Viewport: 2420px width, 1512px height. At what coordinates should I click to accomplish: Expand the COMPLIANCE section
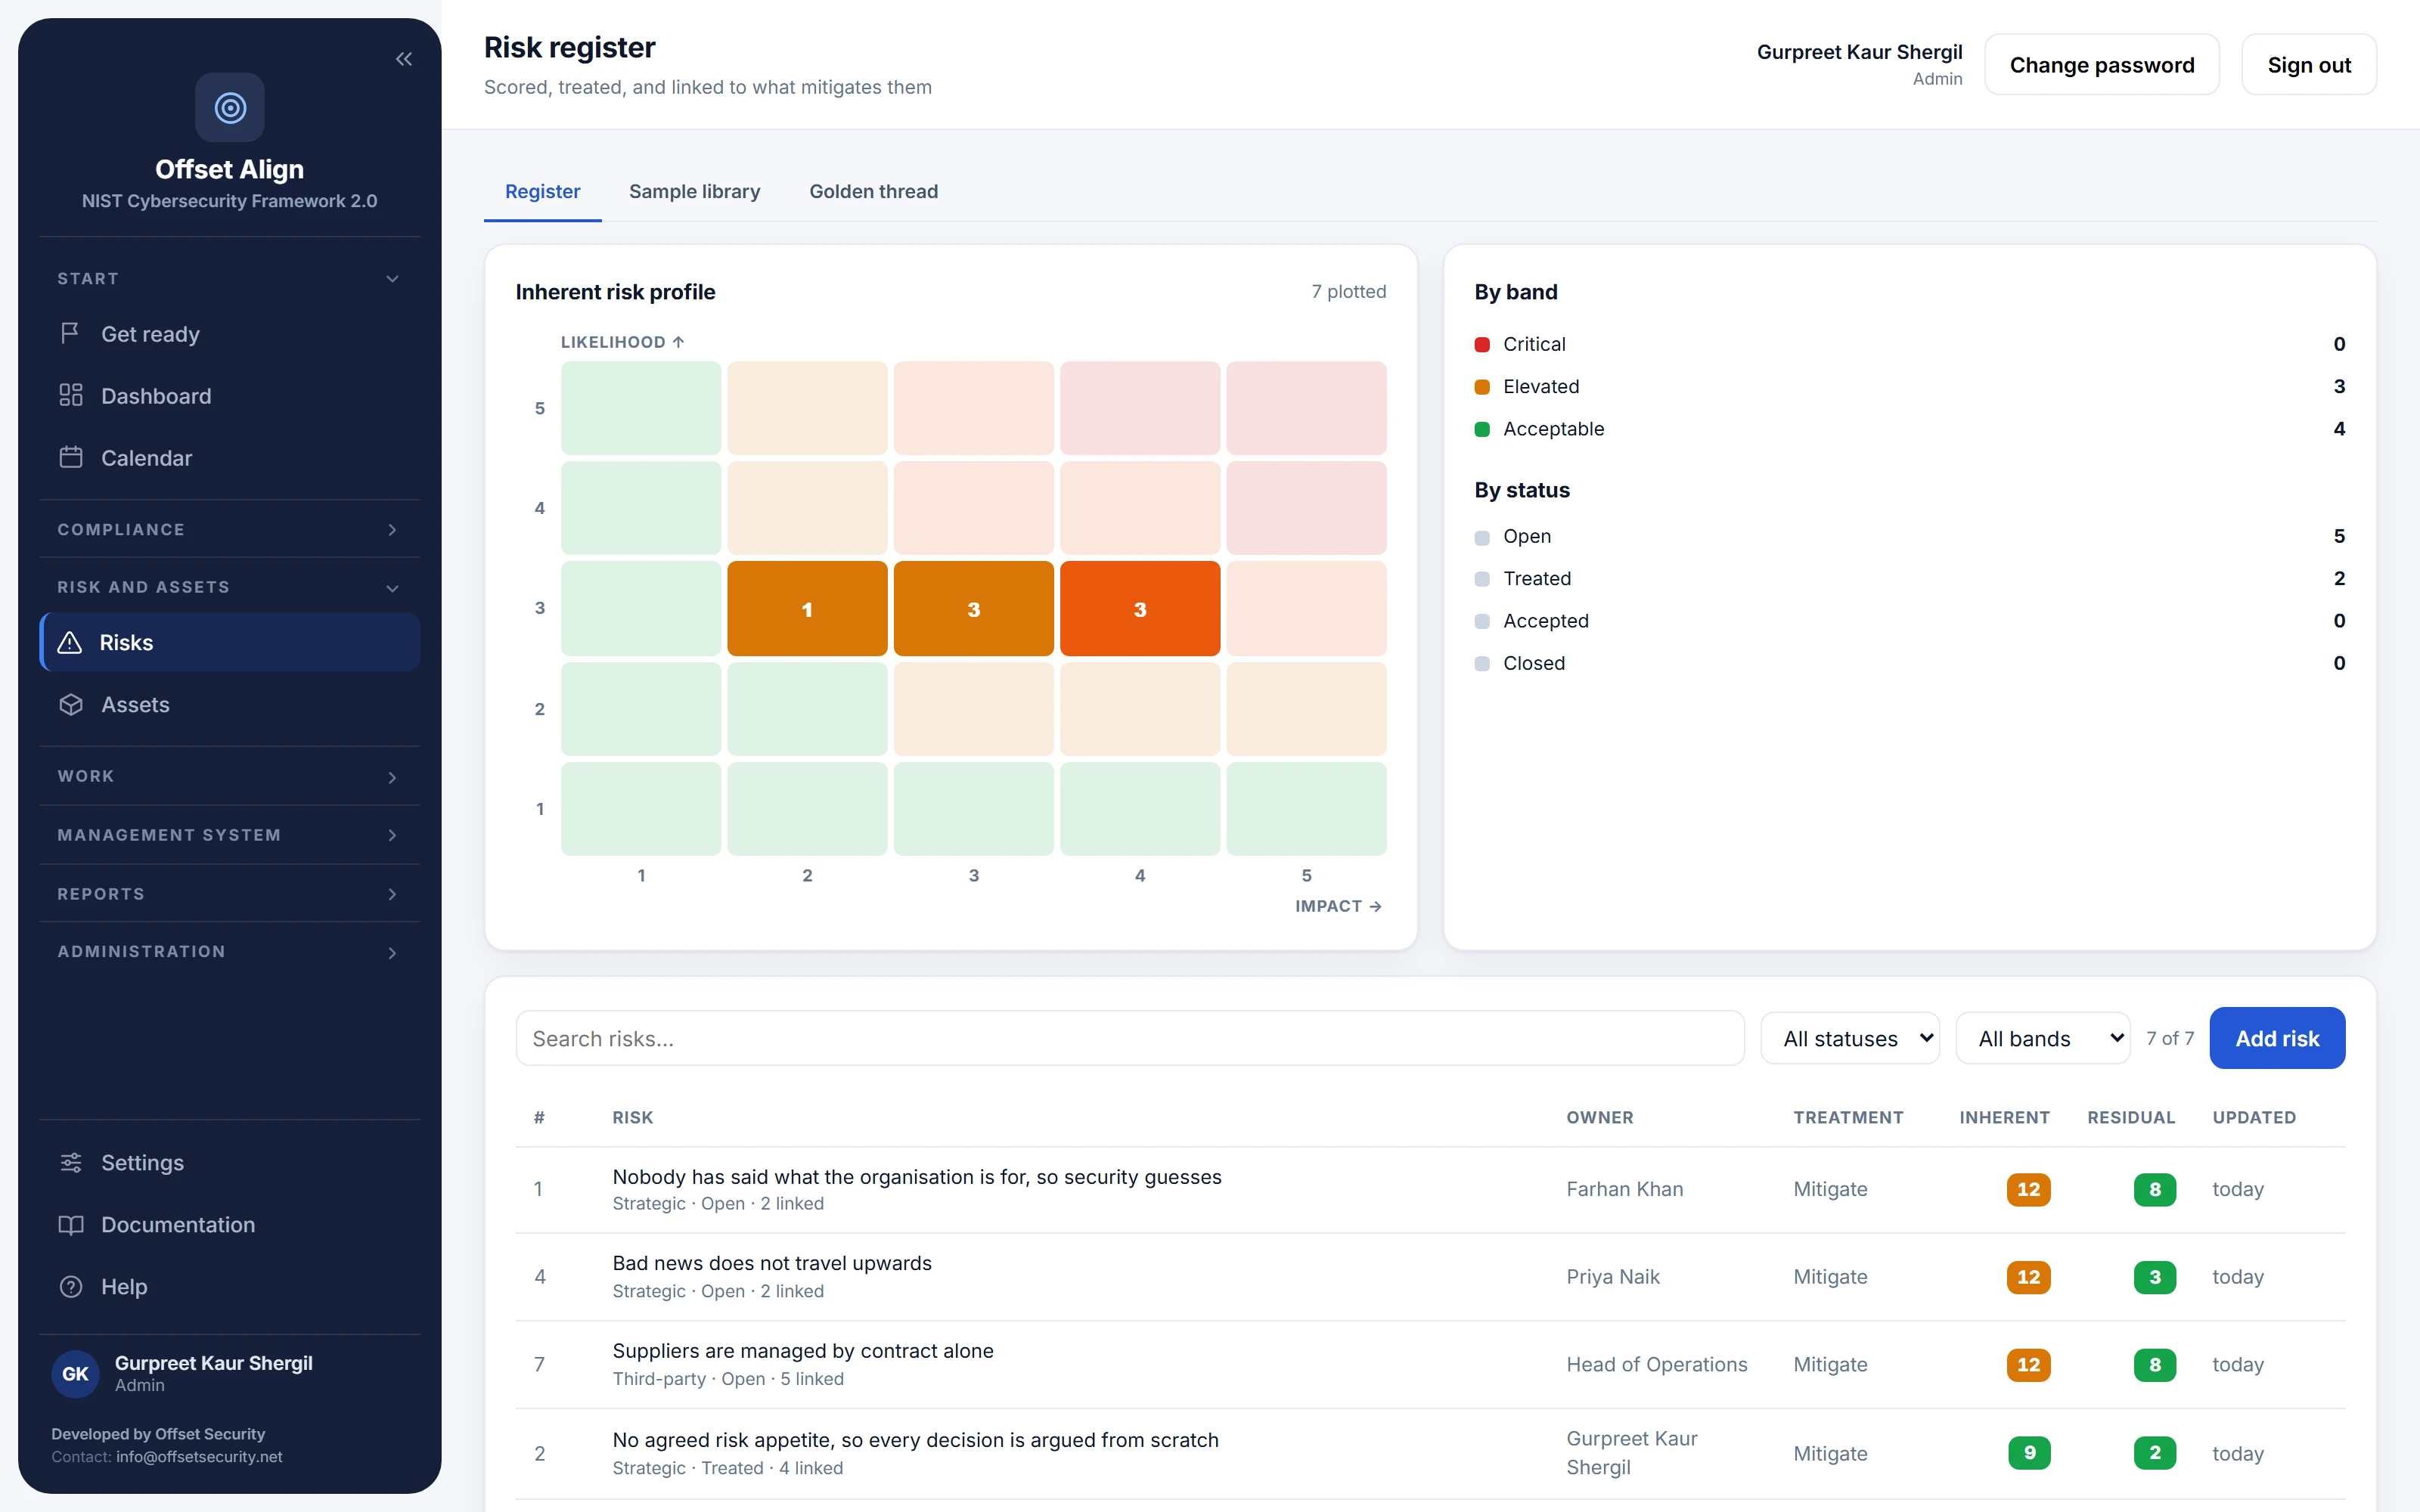tap(229, 529)
